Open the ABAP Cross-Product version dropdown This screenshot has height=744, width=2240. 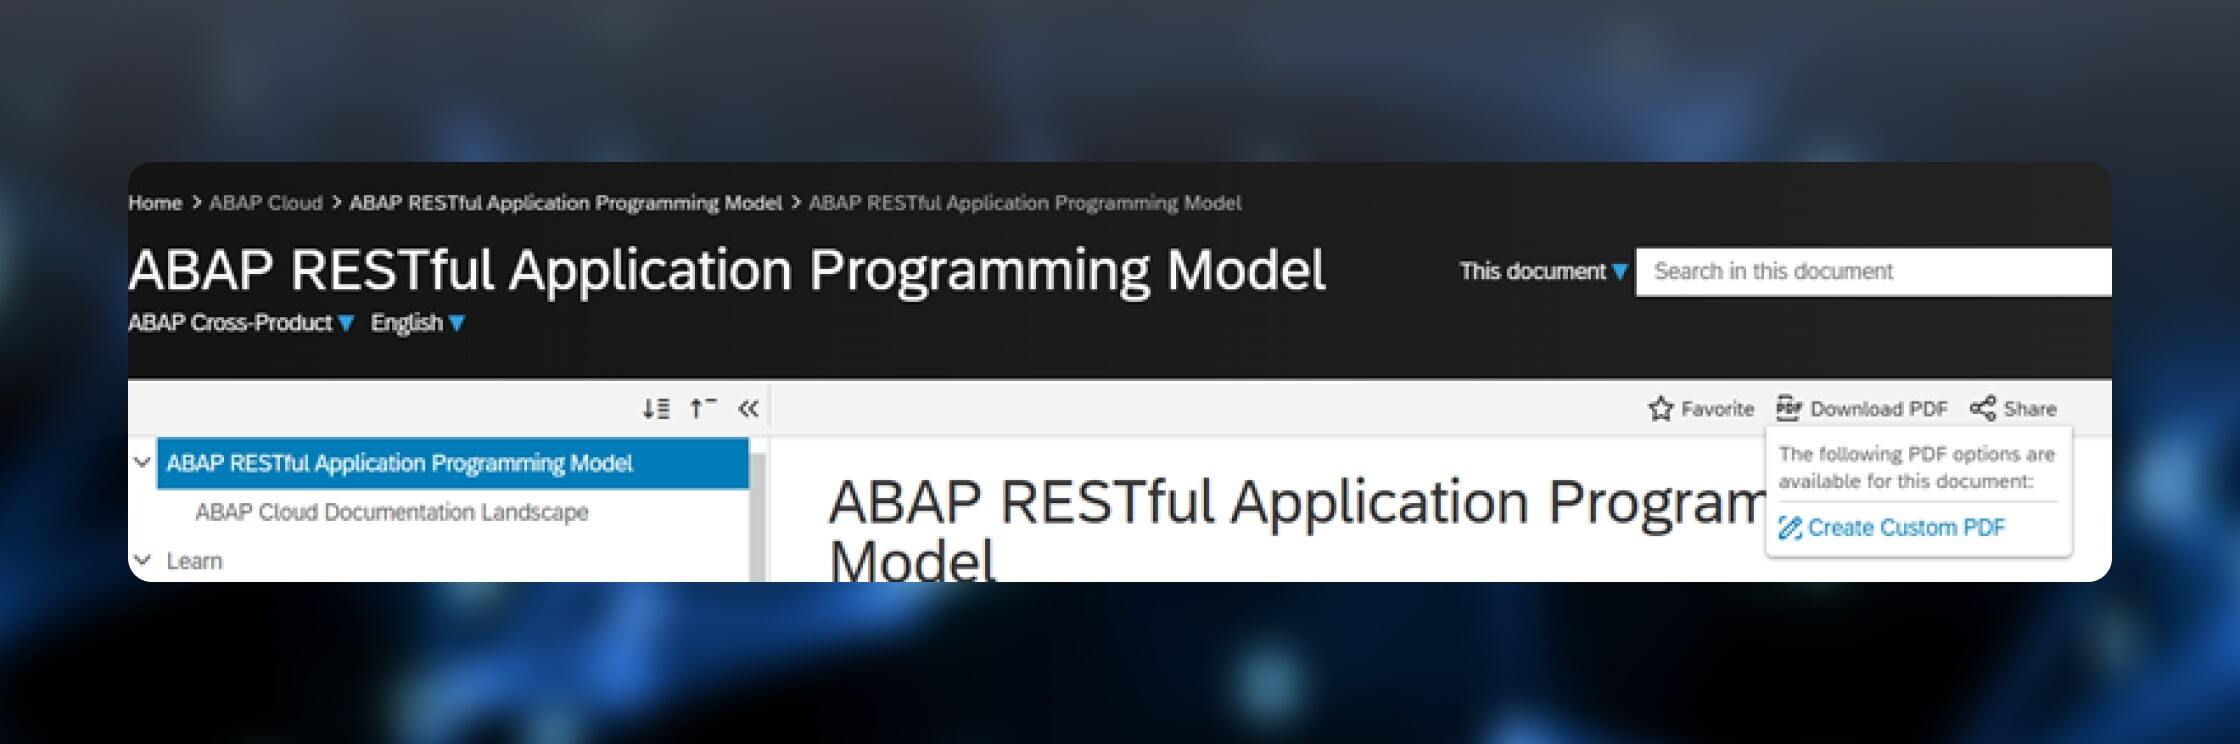(241, 323)
